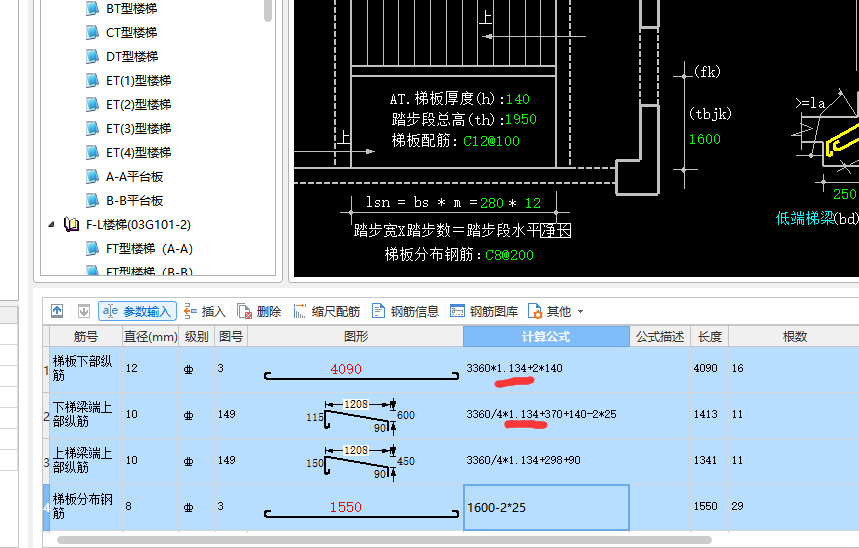Click the row 4 header selector
The width and height of the screenshot is (859, 548).
pos(47,507)
